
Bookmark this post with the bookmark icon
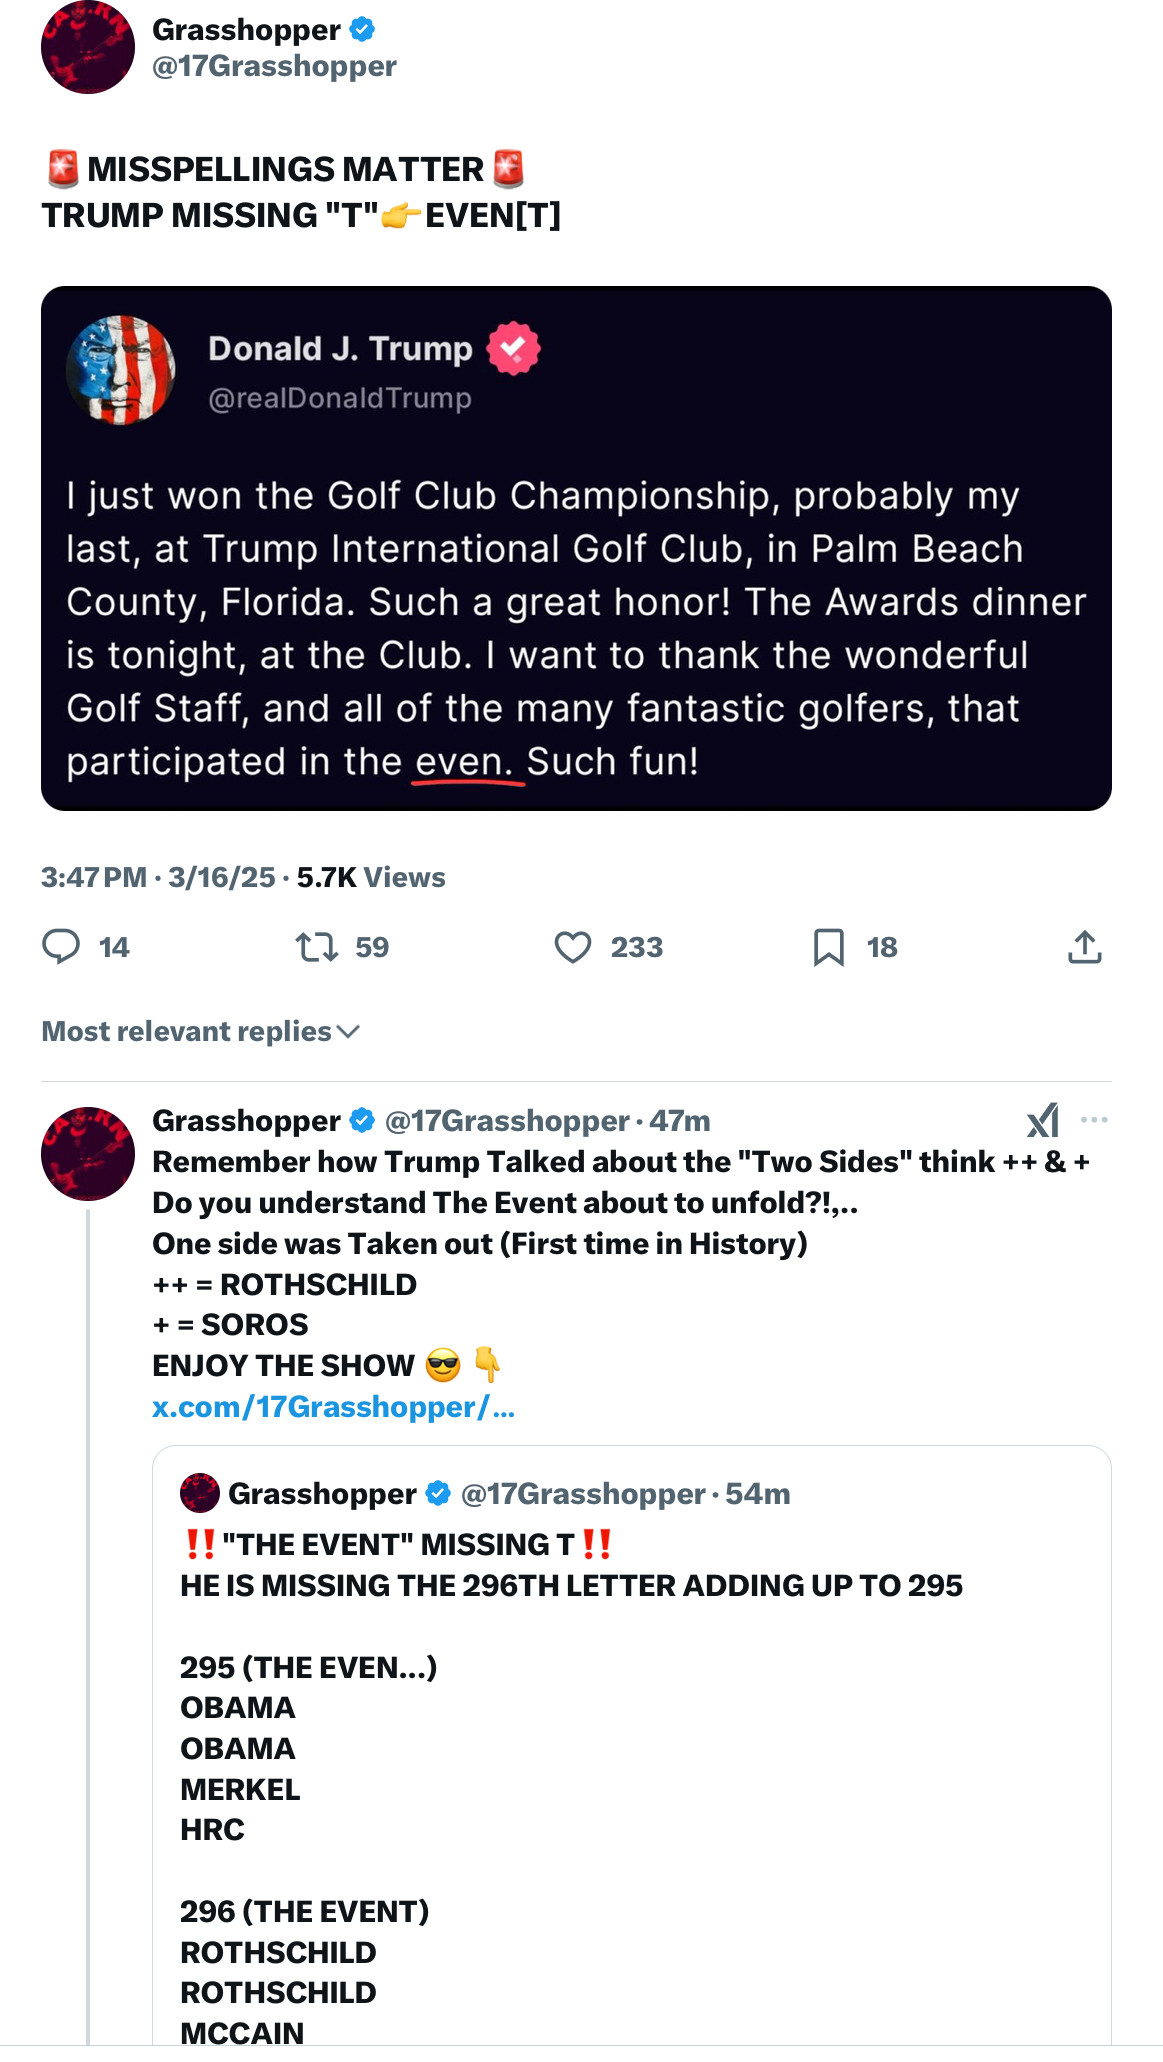tap(829, 946)
